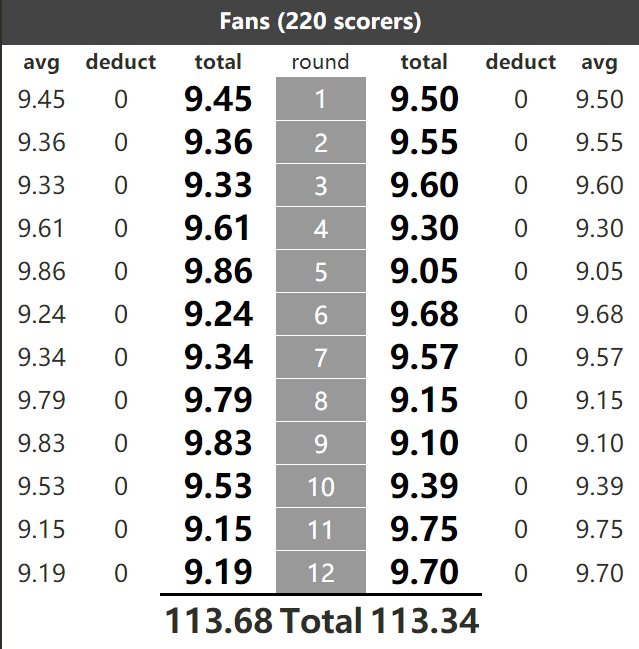Select round 2 cell
Screen dimensions: 639x649
[321, 142]
